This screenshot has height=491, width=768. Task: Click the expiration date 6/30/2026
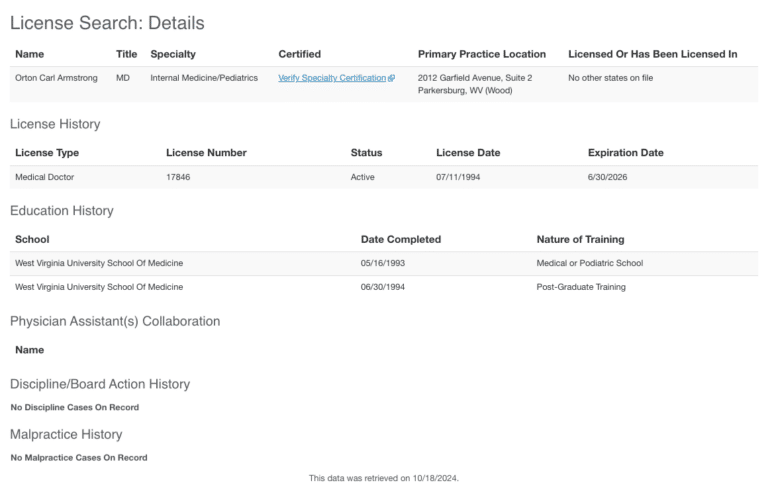point(608,177)
